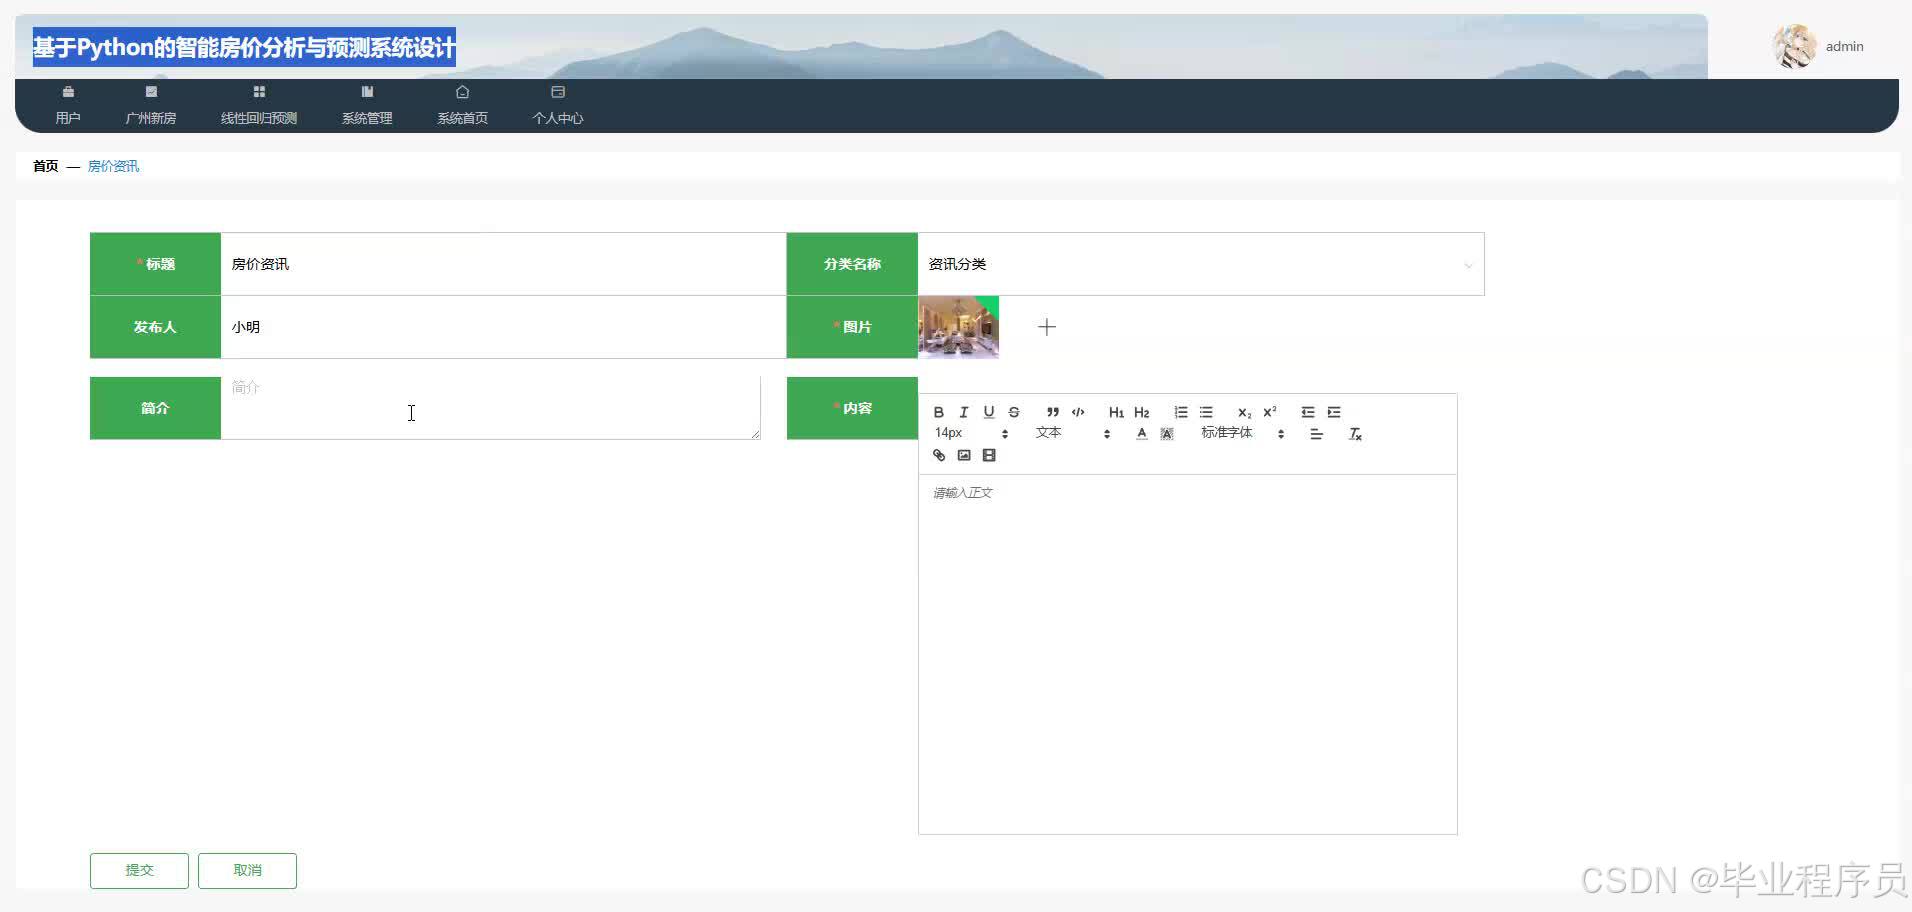Open the 文本 heading style dropdown
1912x912 pixels.
coord(1073,433)
